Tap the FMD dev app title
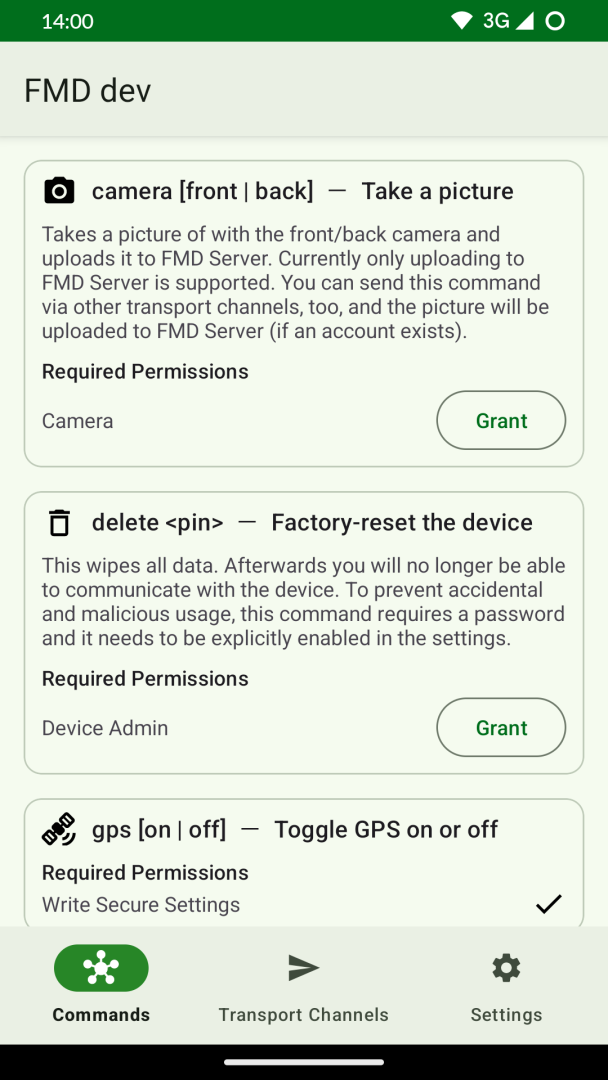Screen dimensions: 608x1080 [x=88, y=91]
